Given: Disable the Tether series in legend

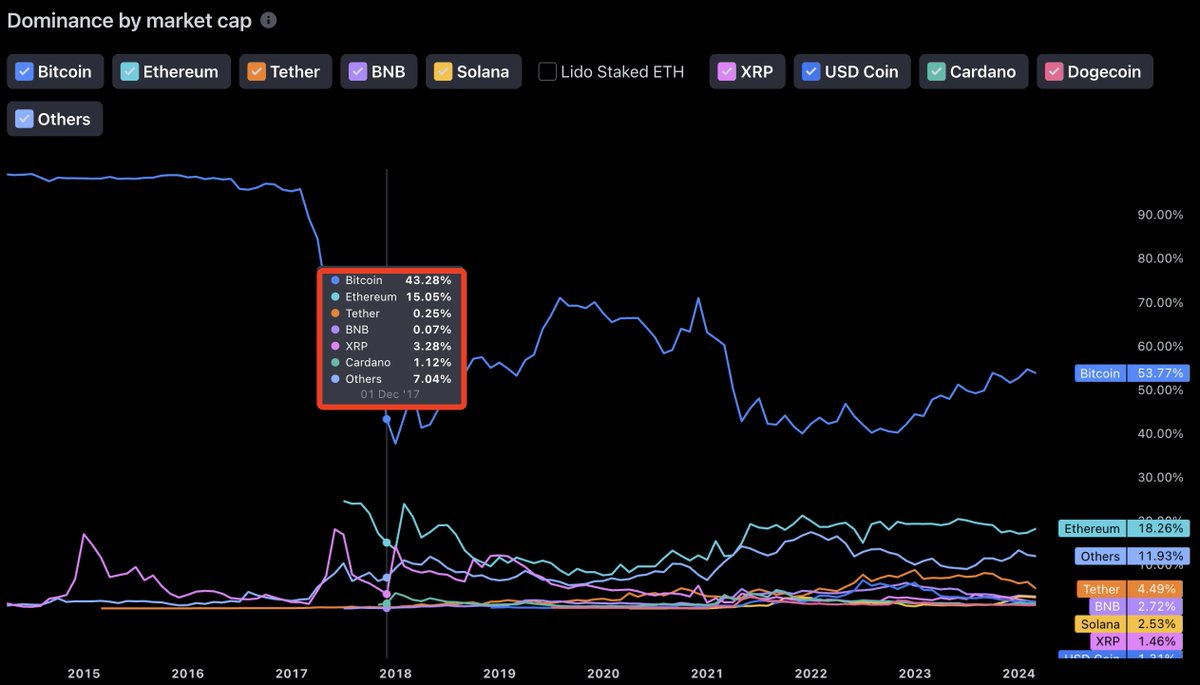Looking at the screenshot, I should (x=256, y=72).
